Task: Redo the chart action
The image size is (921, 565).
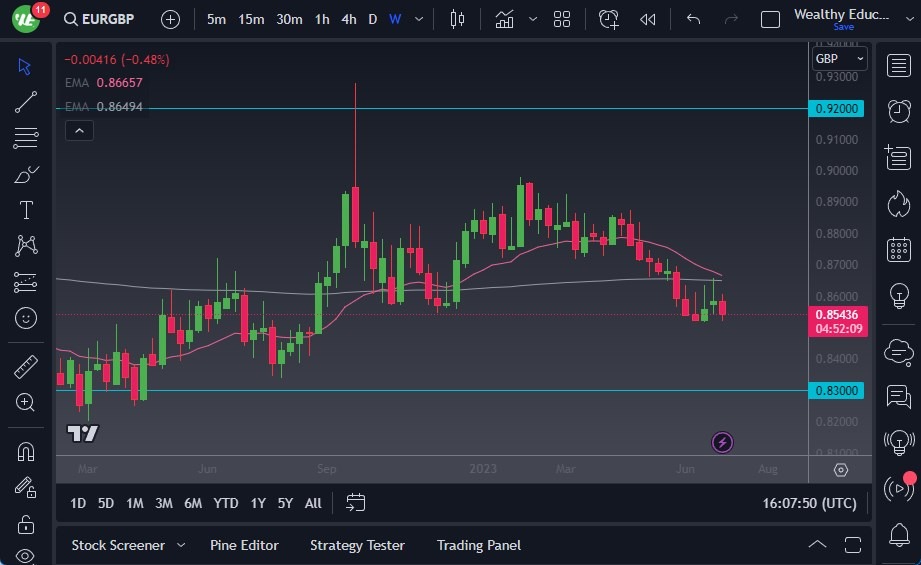Action: pos(731,19)
